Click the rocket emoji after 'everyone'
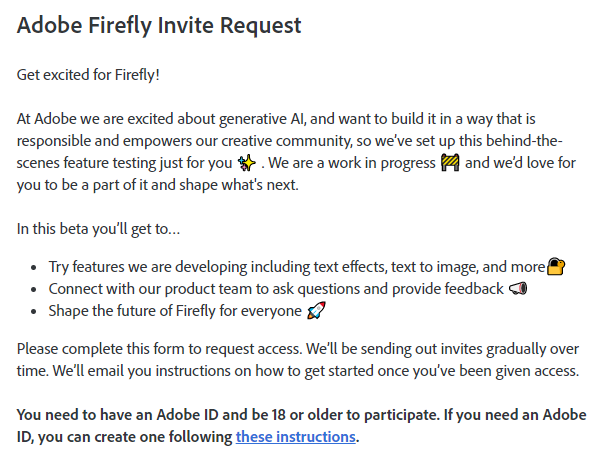 coord(316,311)
